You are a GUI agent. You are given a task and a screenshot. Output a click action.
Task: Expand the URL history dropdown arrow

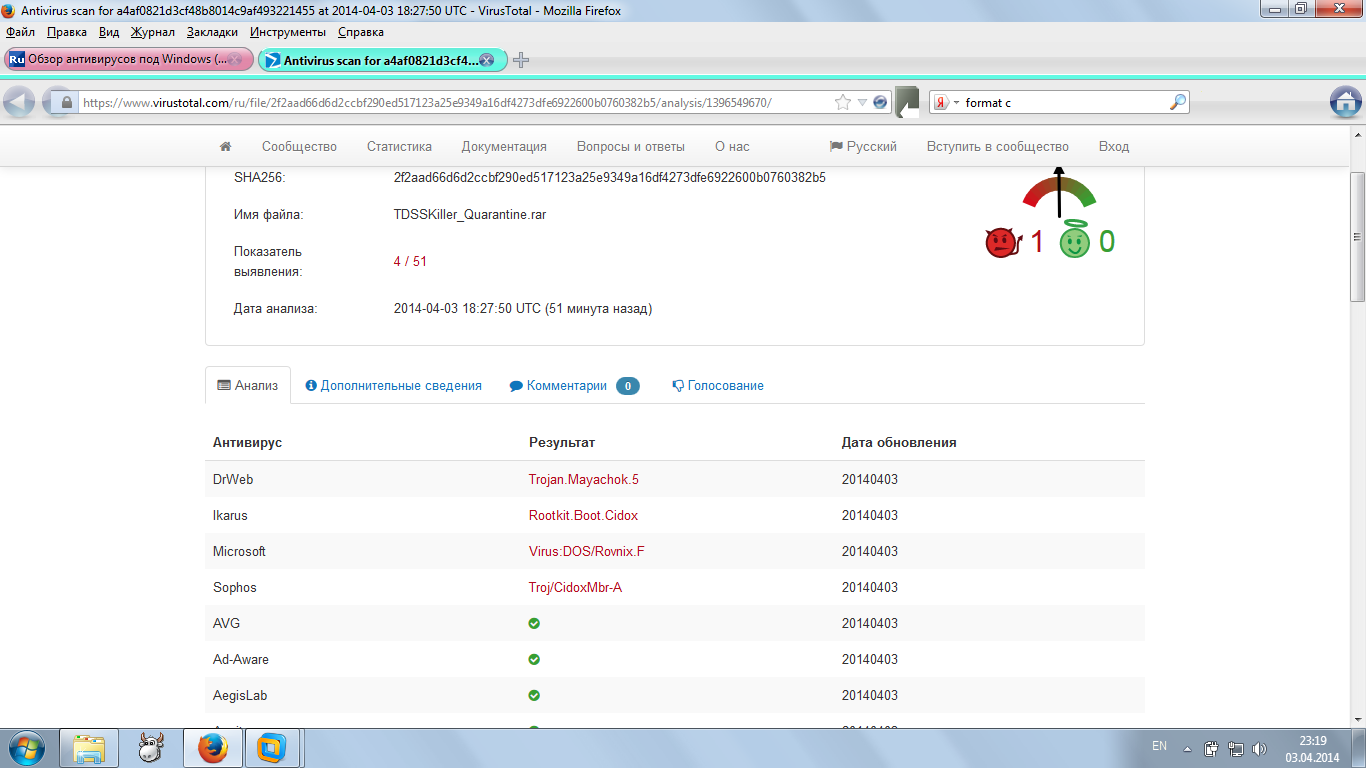862,102
